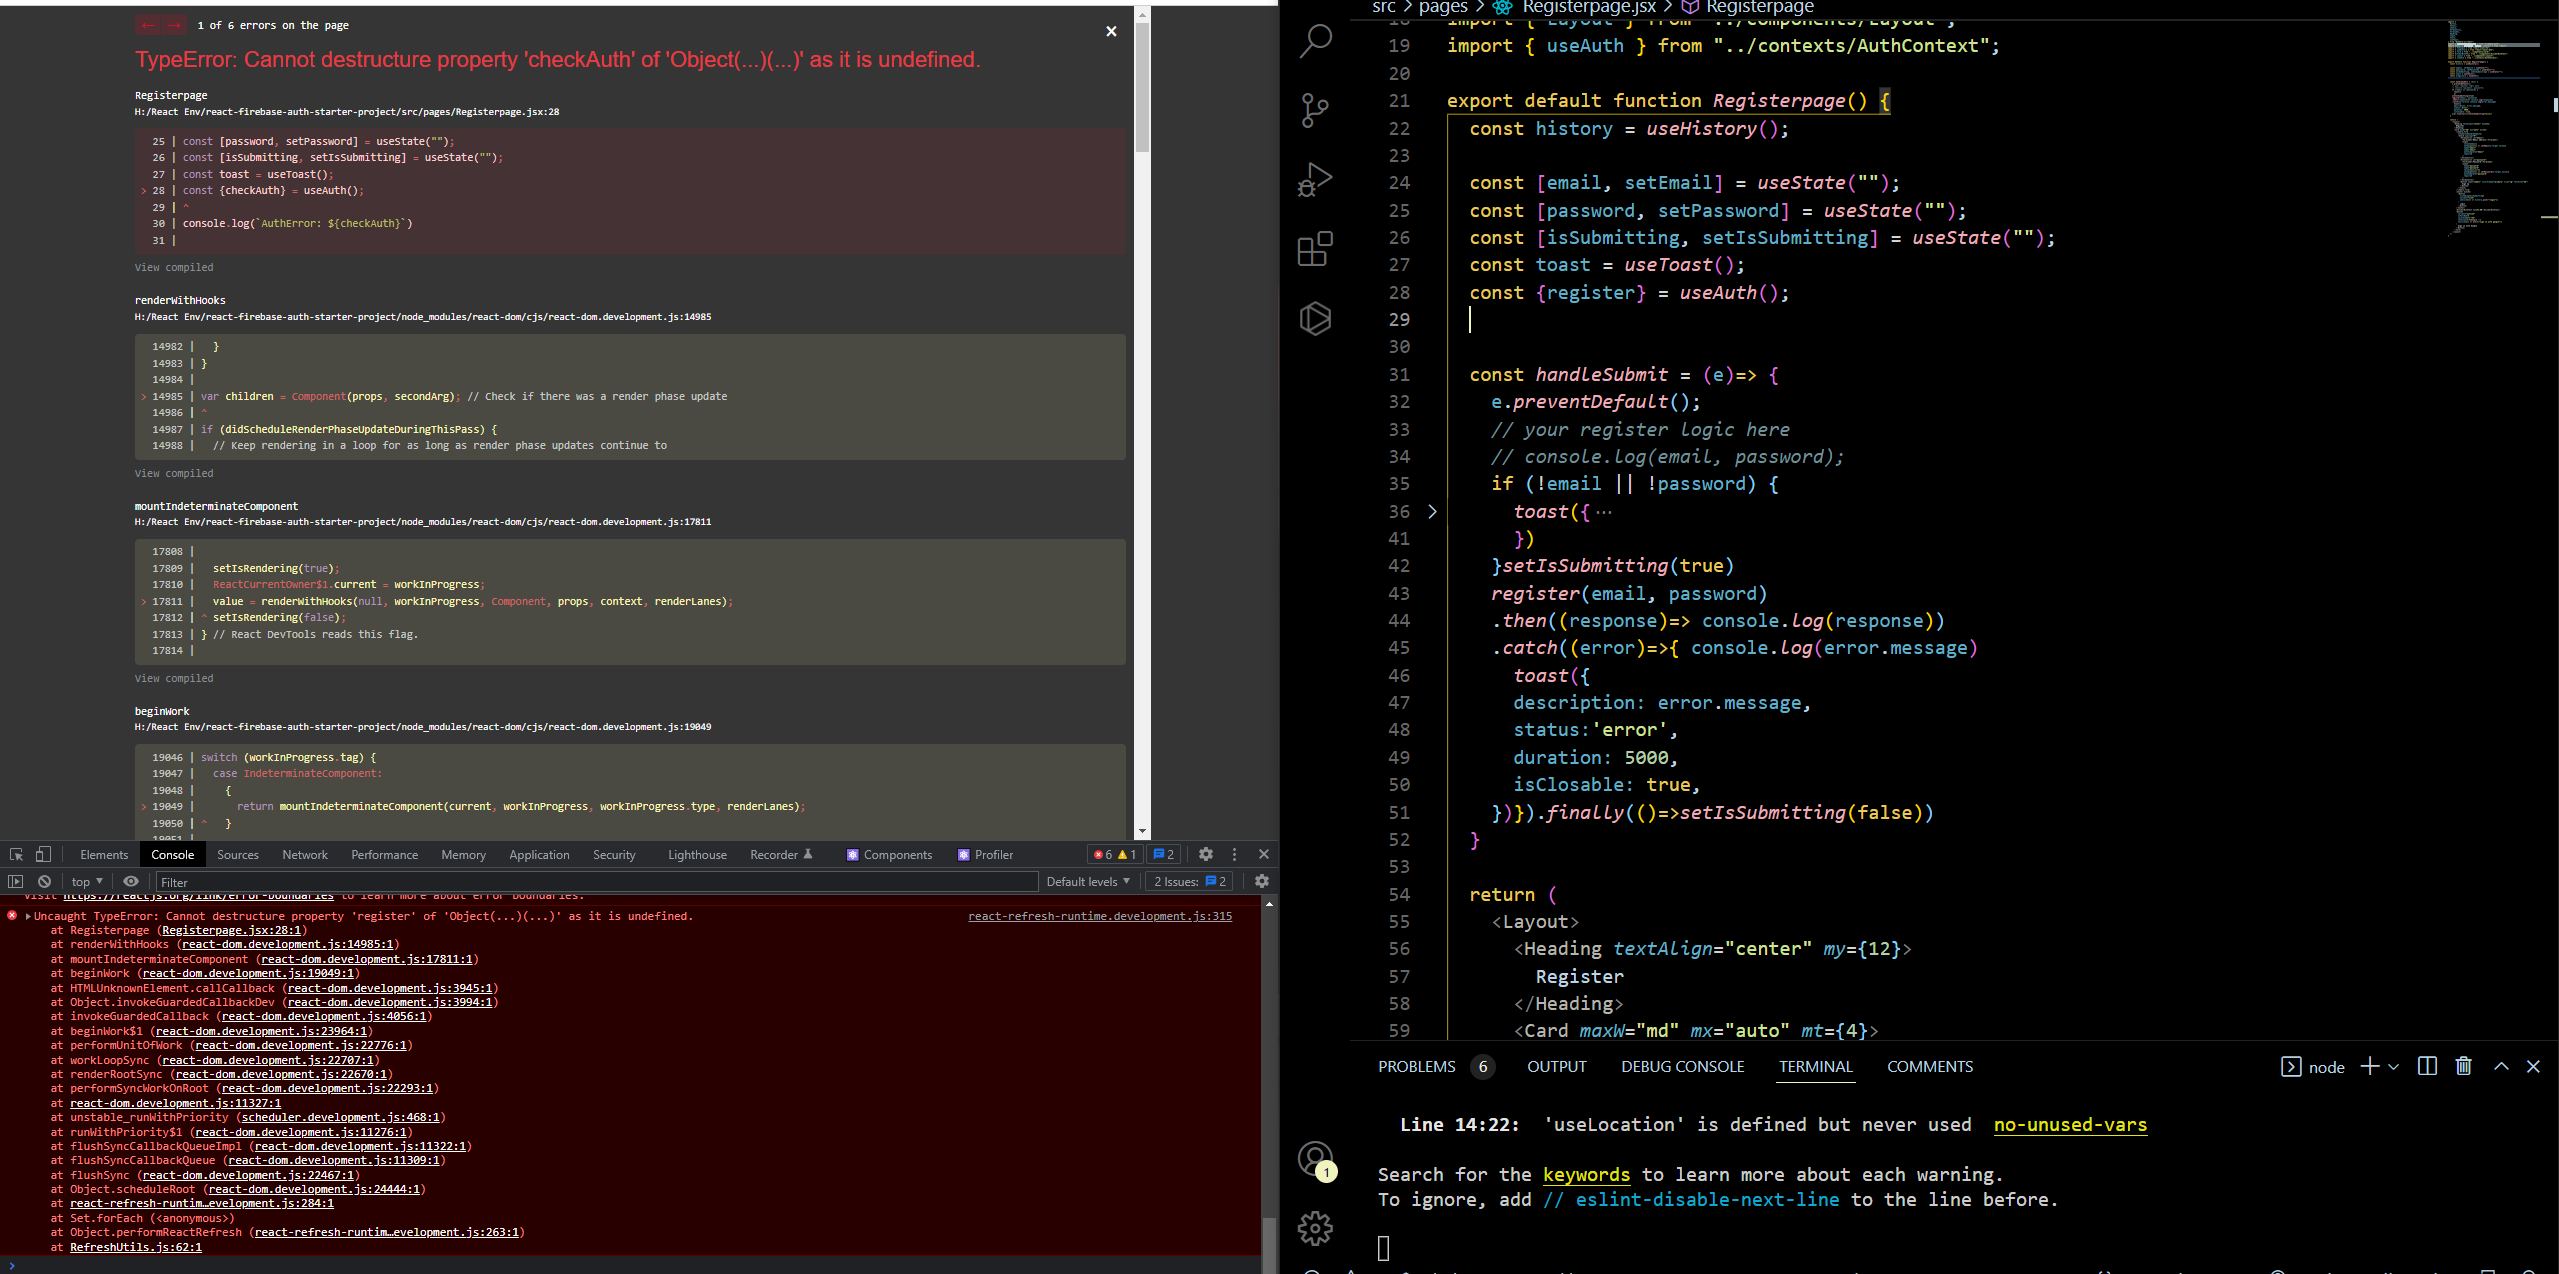Open the Default levels dropdown

1088,881
